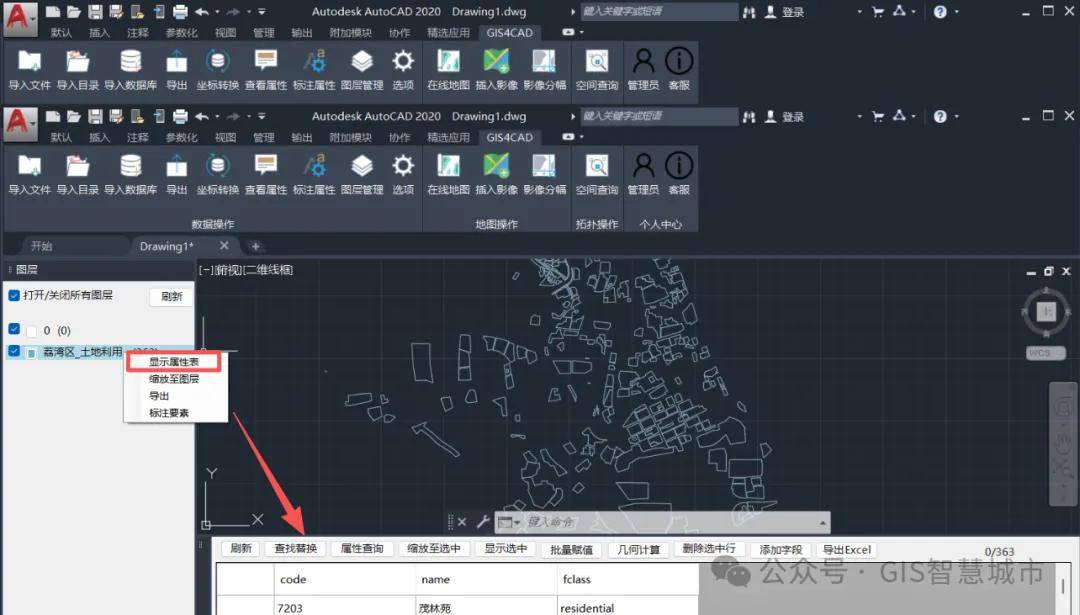Expand the command line history arrow
The width and height of the screenshot is (1080, 615).
tap(821, 522)
